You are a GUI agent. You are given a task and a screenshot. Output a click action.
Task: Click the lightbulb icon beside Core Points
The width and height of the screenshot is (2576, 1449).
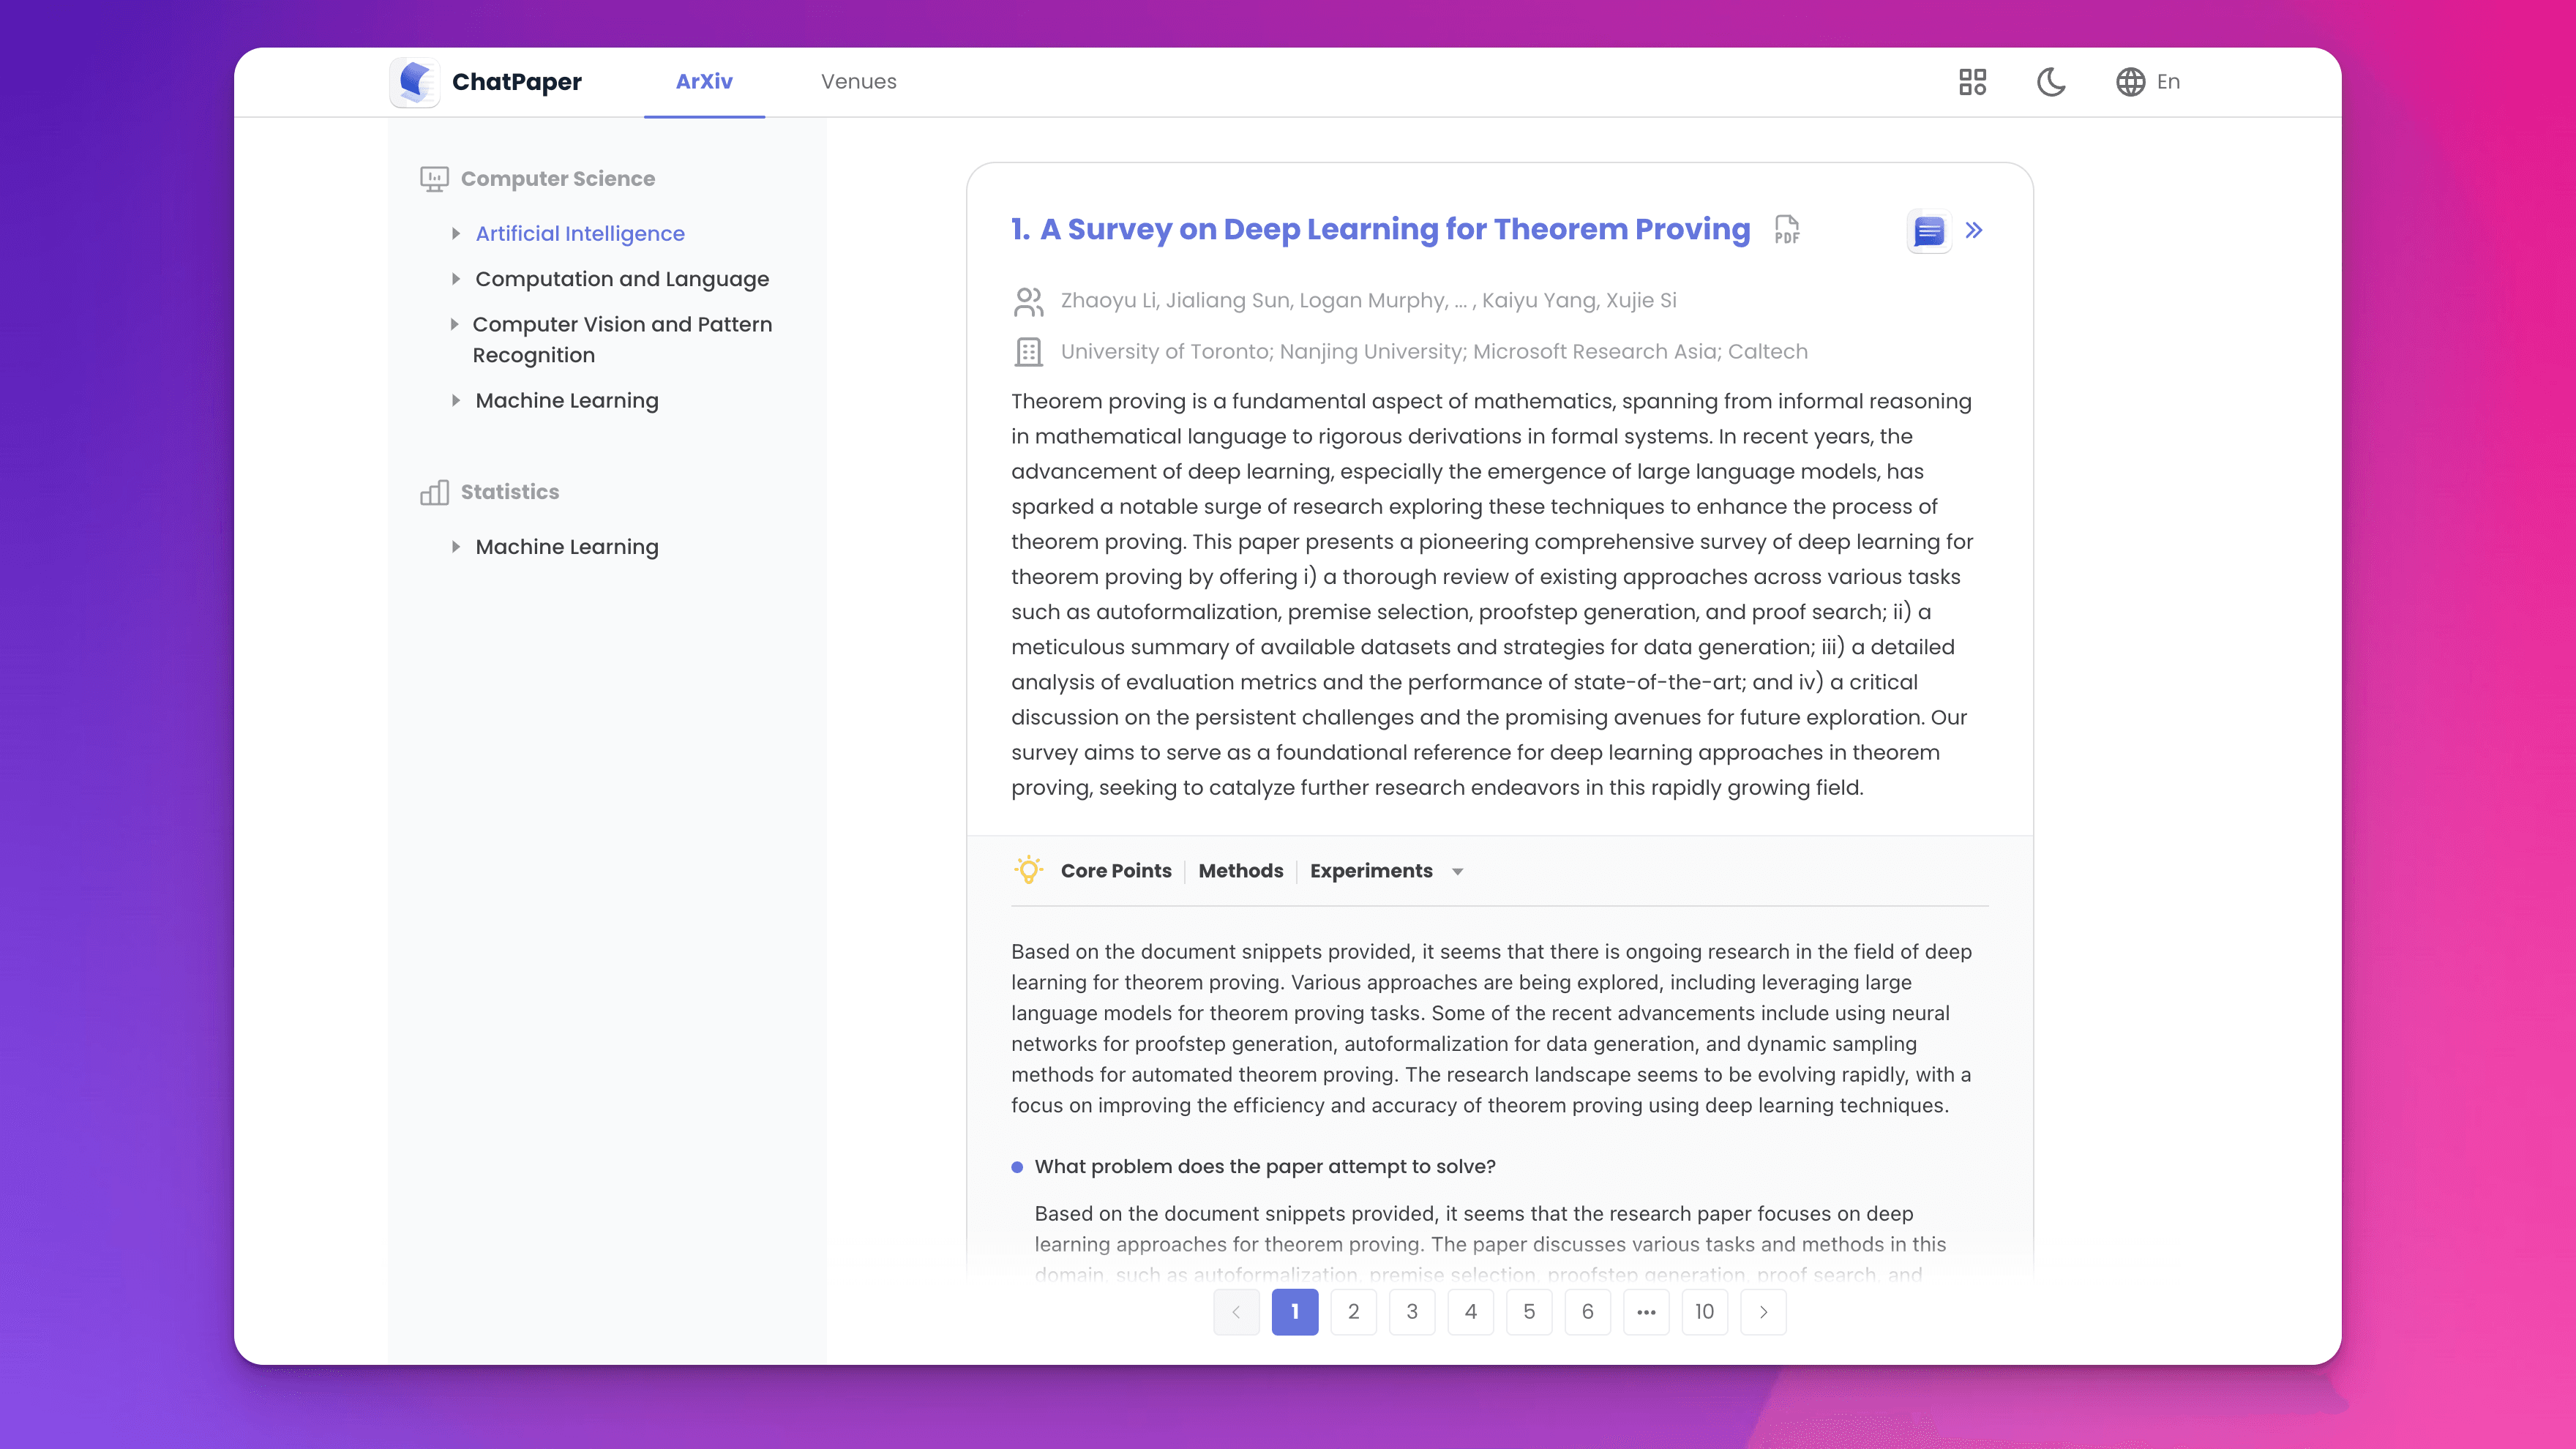coord(1028,870)
